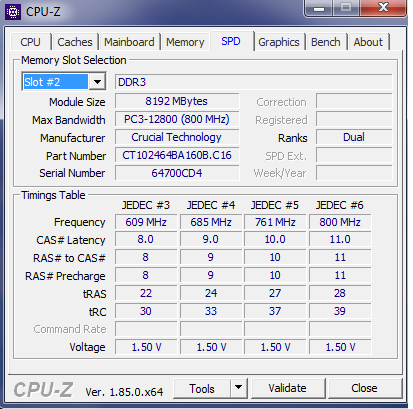Viewport: 413px width, 409px height.
Task: Click the RAS# to CAS# label
Action: pos(69,258)
